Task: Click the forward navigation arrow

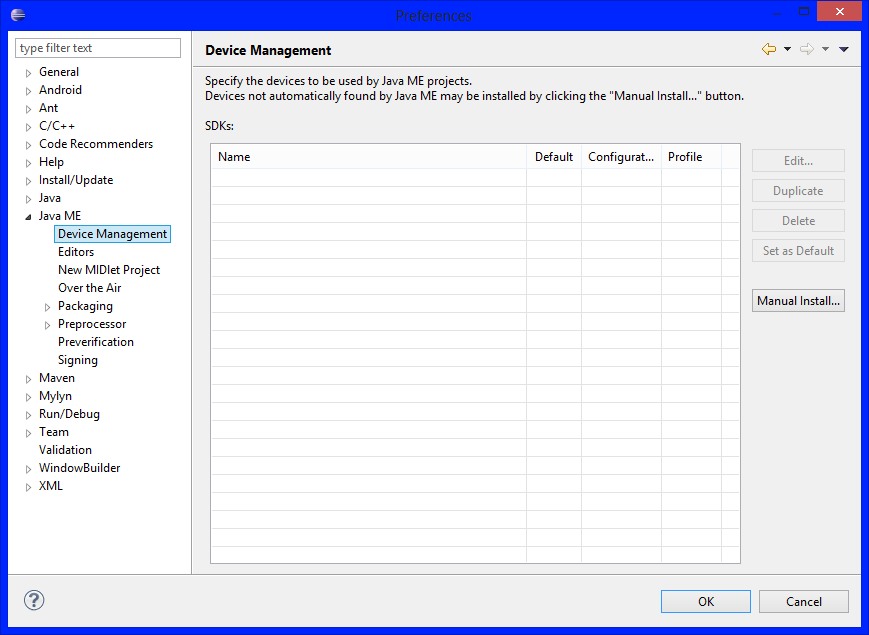Action: 806,49
